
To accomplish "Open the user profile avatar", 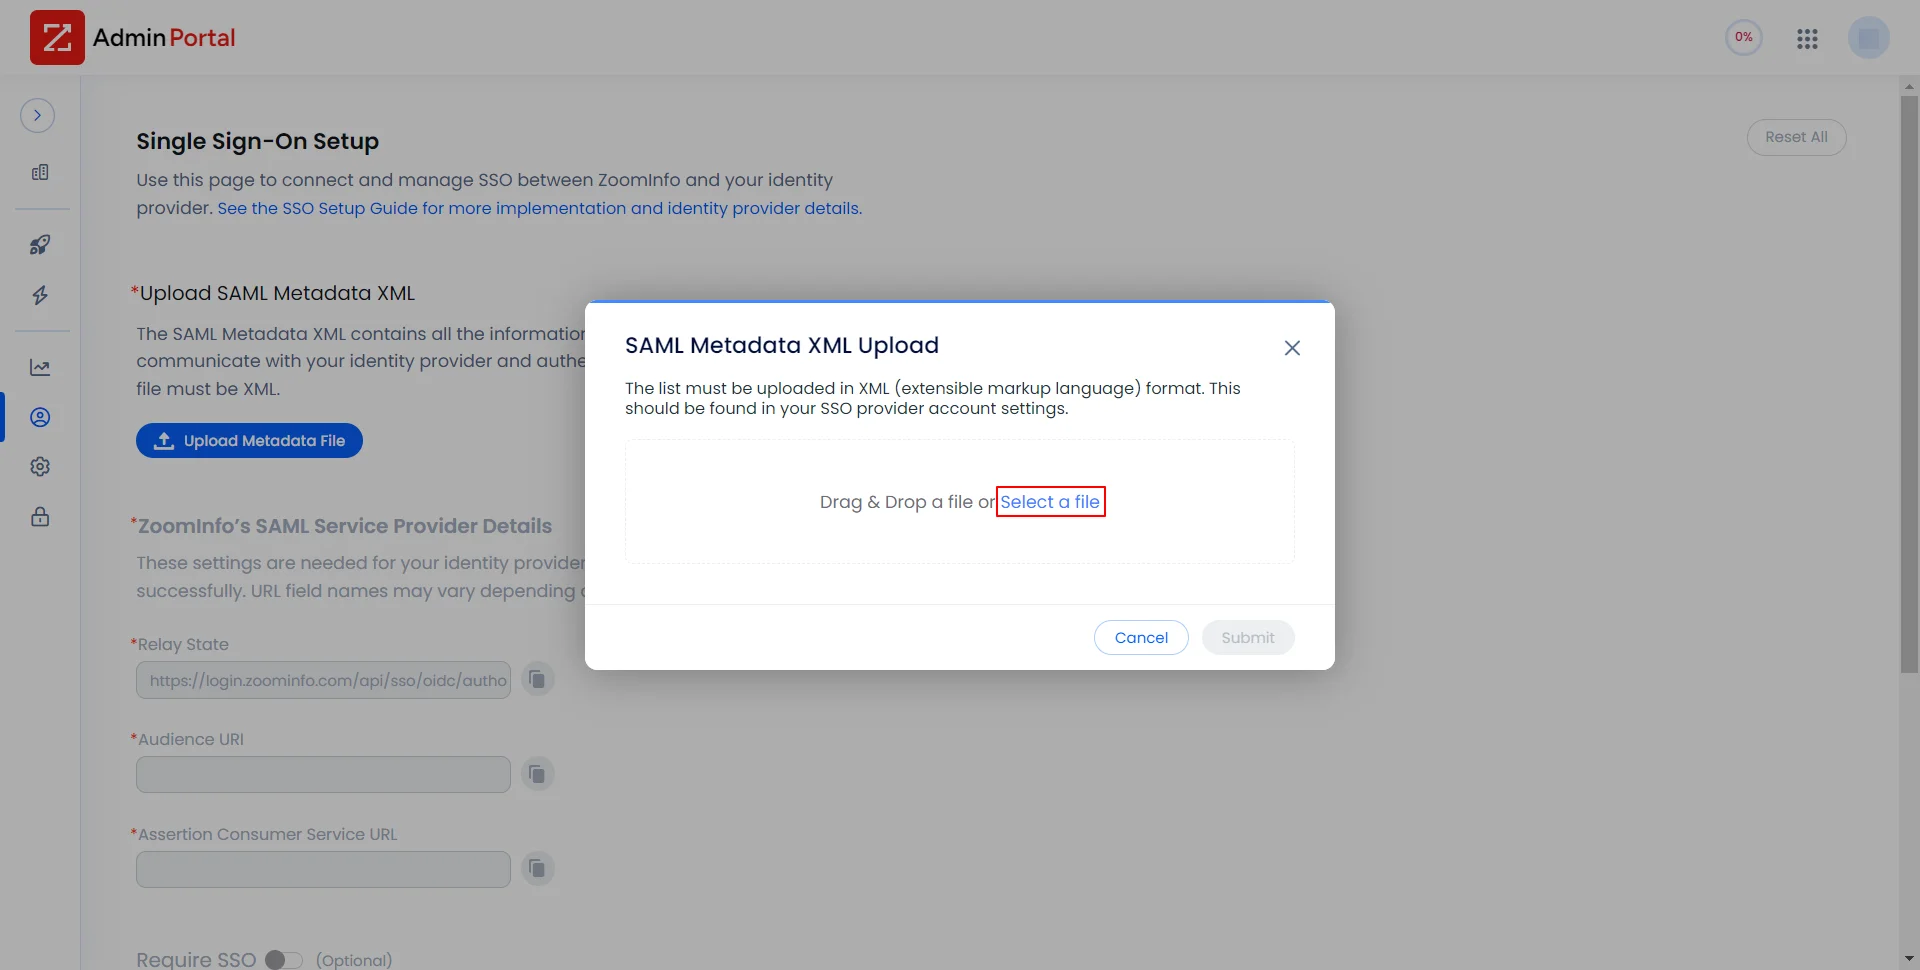I will (x=1869, y=38).
